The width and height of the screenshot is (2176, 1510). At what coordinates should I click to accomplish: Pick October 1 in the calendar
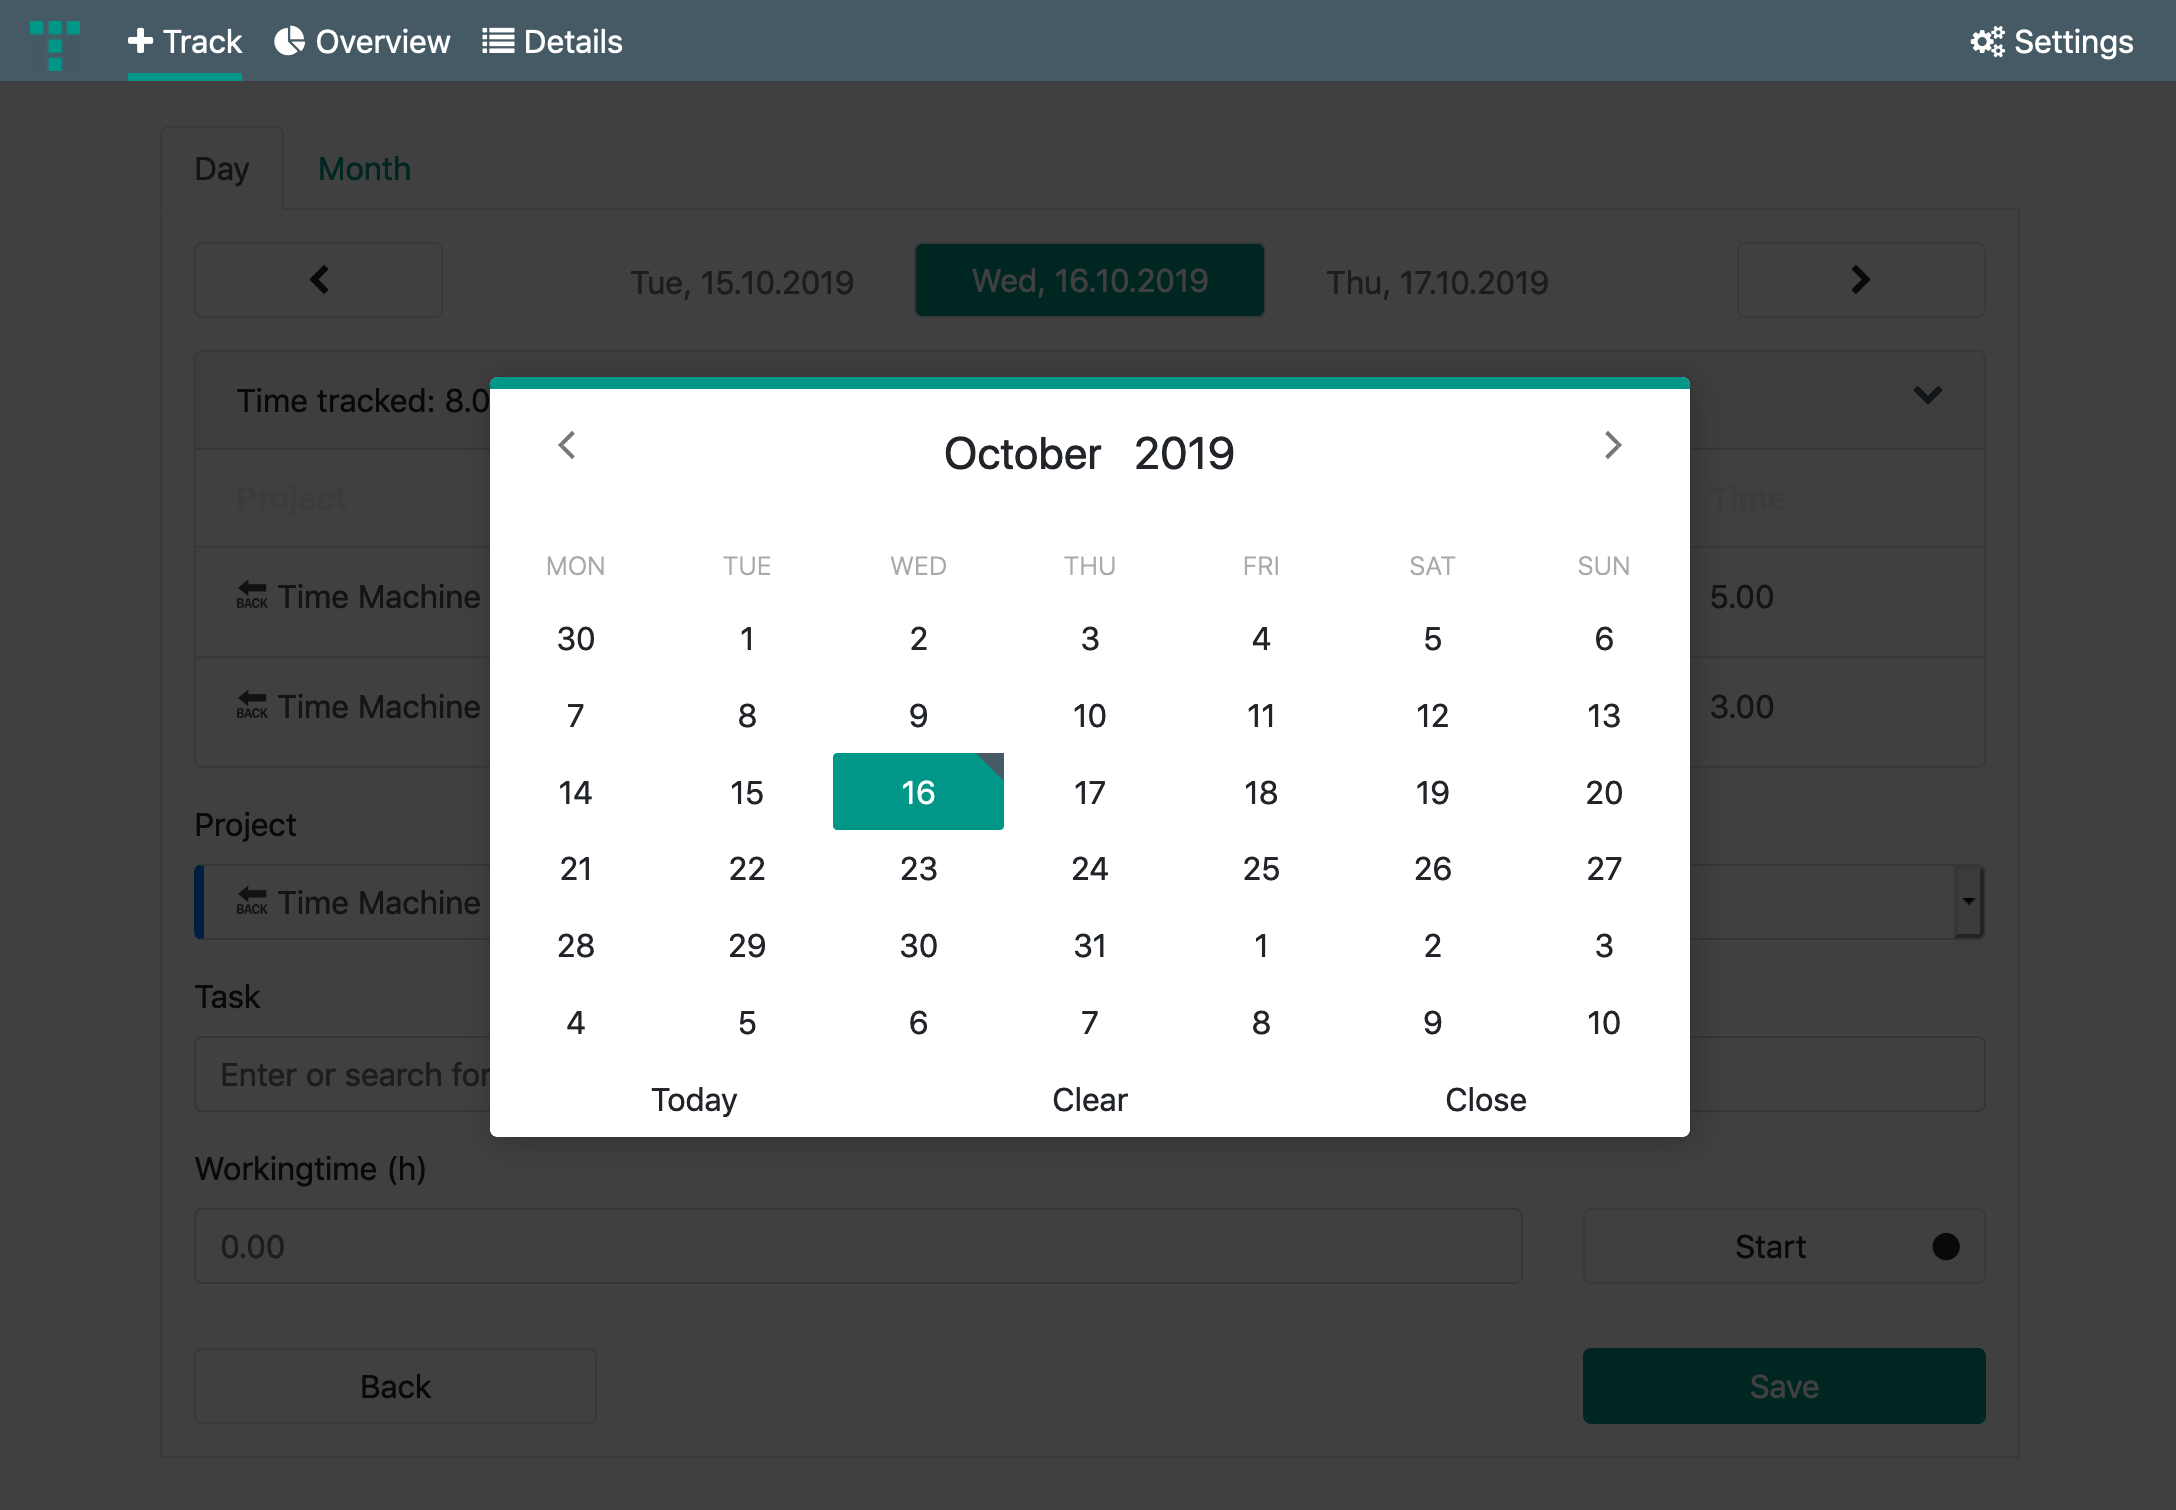point(747,639)
